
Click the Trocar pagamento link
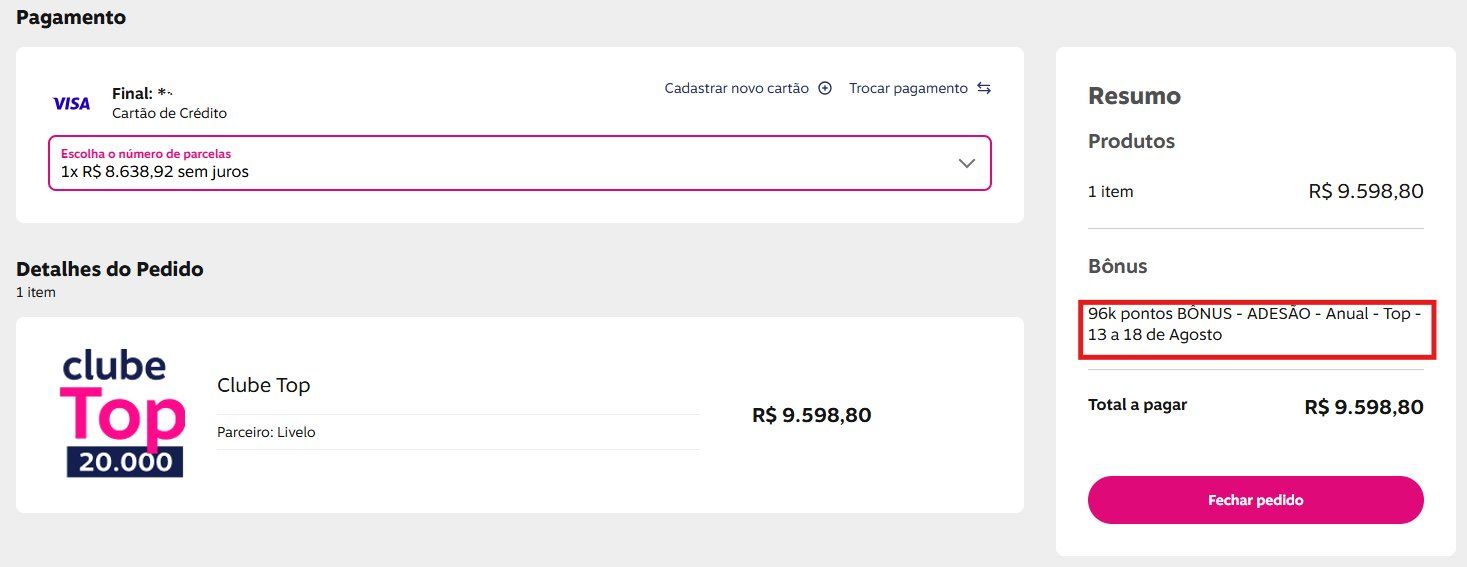tap(908, 88)
